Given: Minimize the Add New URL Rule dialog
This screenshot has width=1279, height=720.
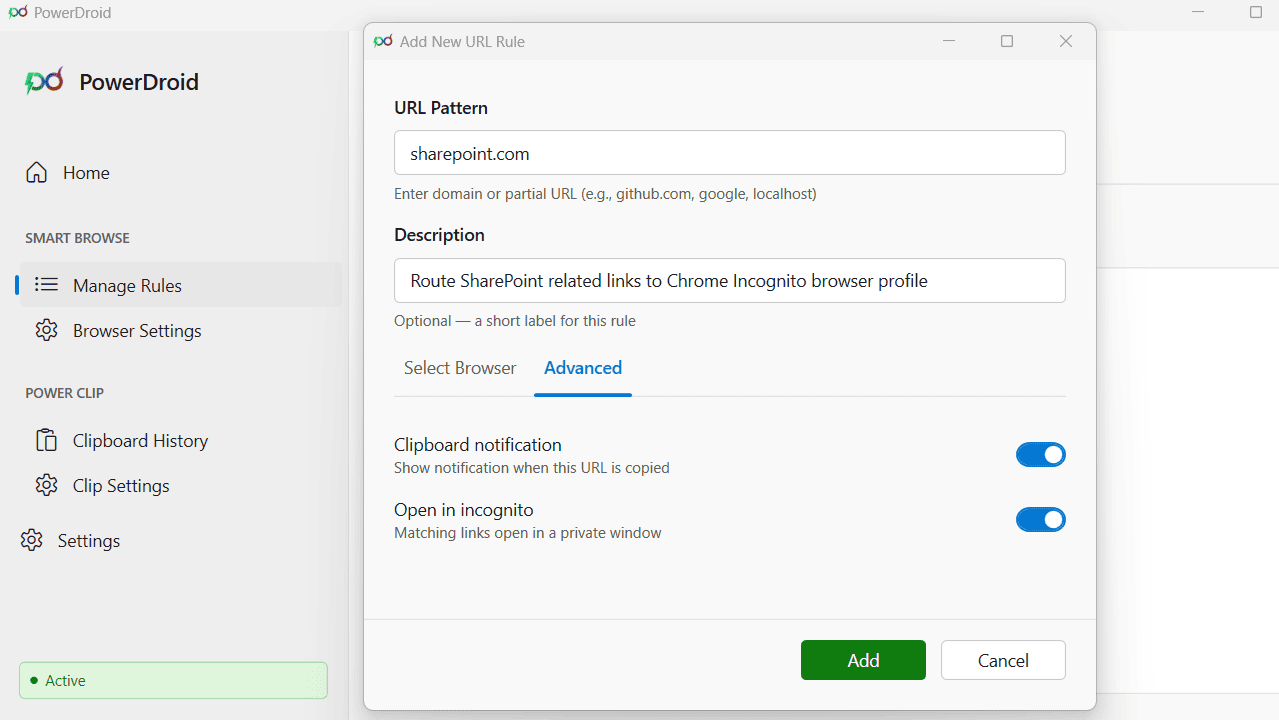Looking at the screenshot, I should click(x=949, y=41).
